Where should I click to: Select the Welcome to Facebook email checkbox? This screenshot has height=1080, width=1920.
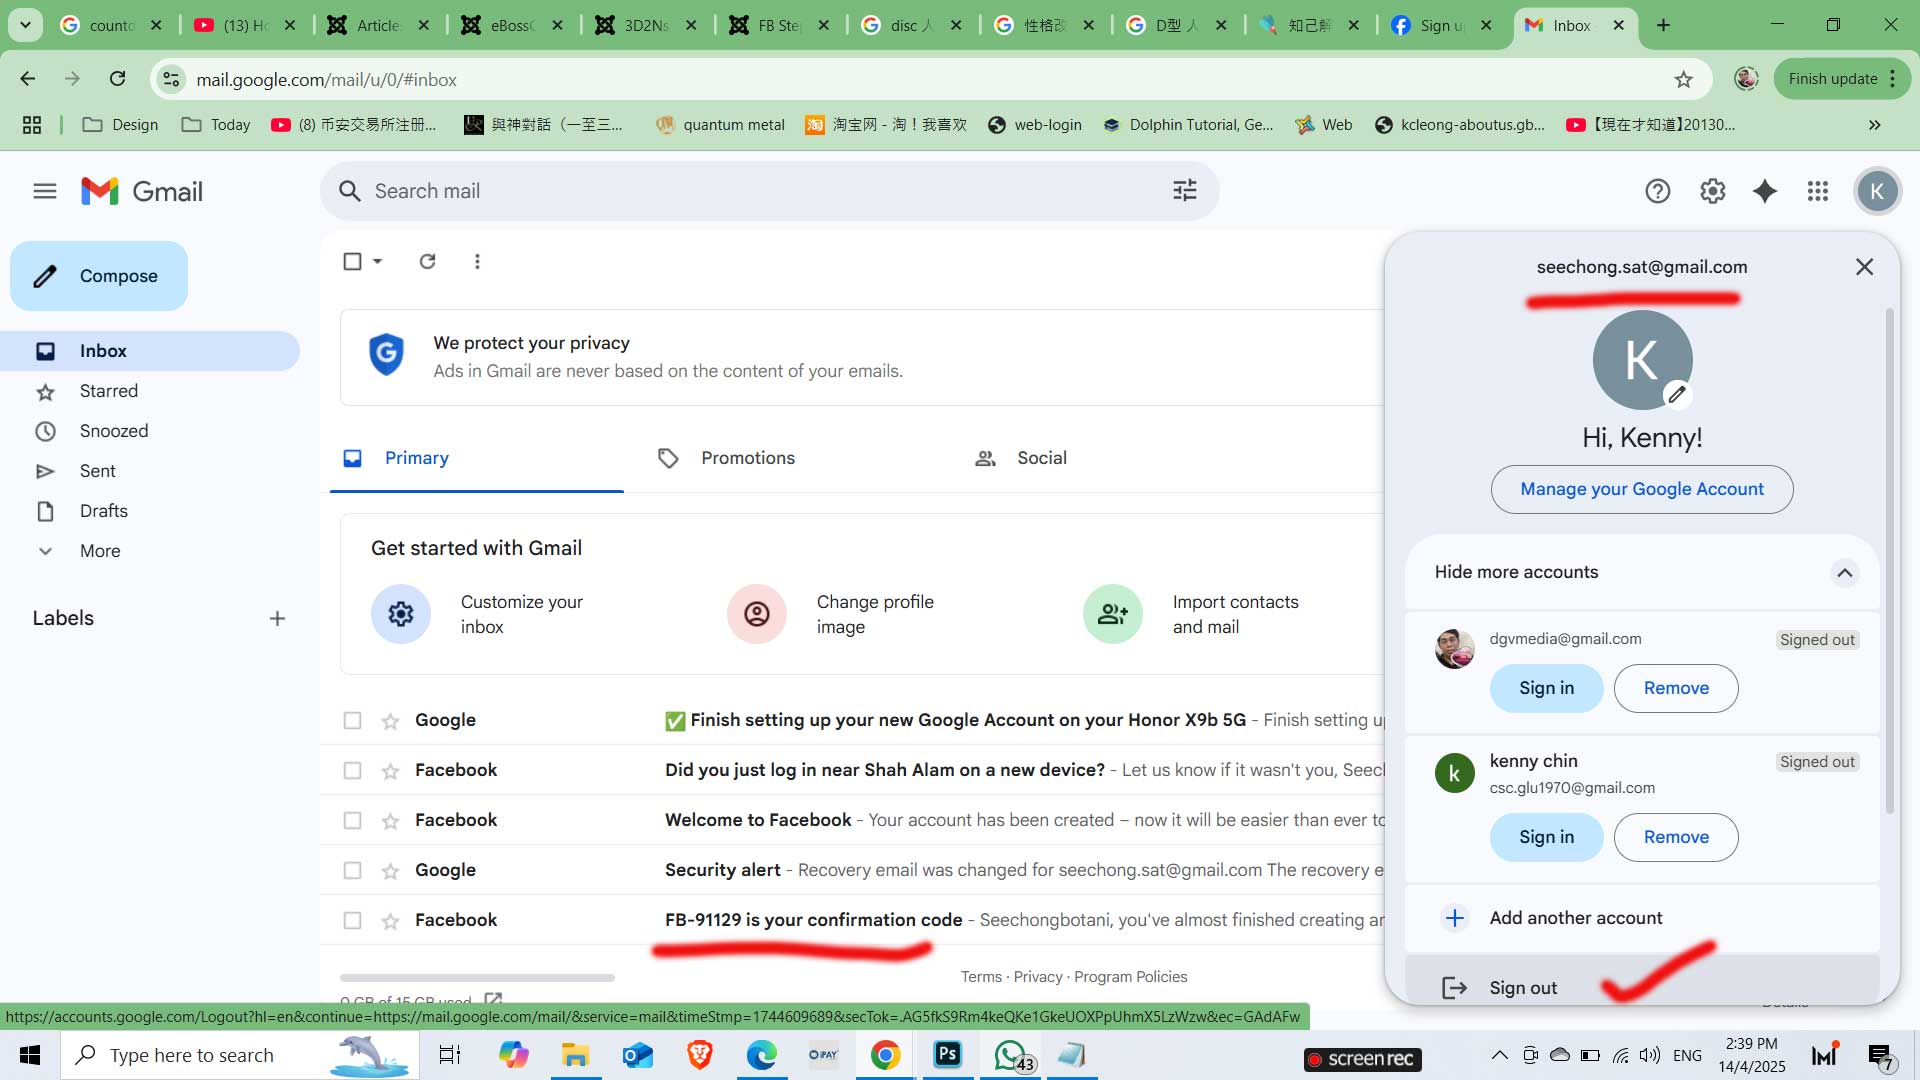tap(352, 820)
